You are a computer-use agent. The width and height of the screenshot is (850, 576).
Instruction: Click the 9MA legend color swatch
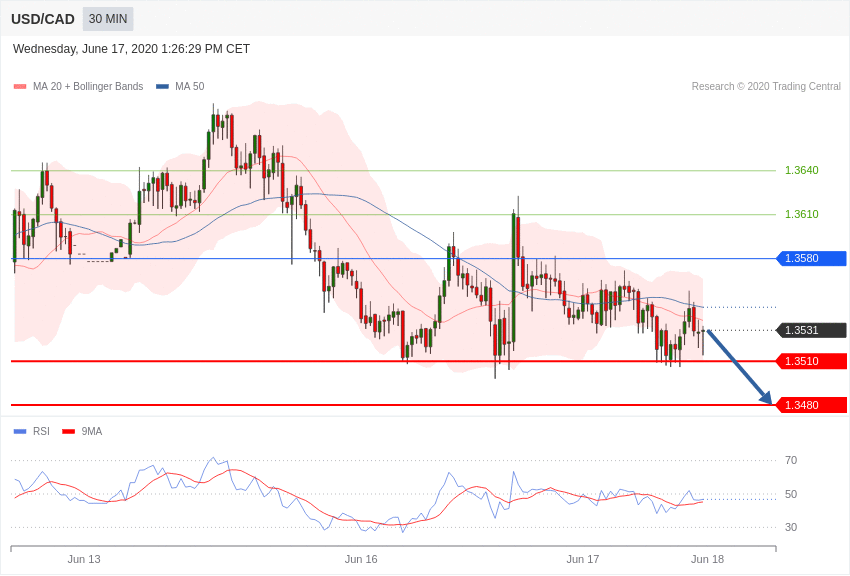click(69, 431)
